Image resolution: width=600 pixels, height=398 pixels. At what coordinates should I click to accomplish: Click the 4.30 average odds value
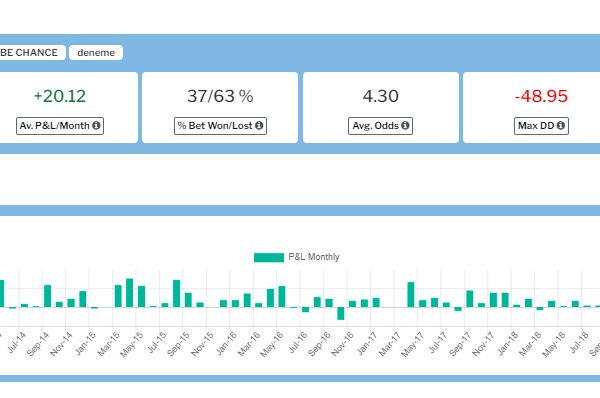tap(381, 96)
